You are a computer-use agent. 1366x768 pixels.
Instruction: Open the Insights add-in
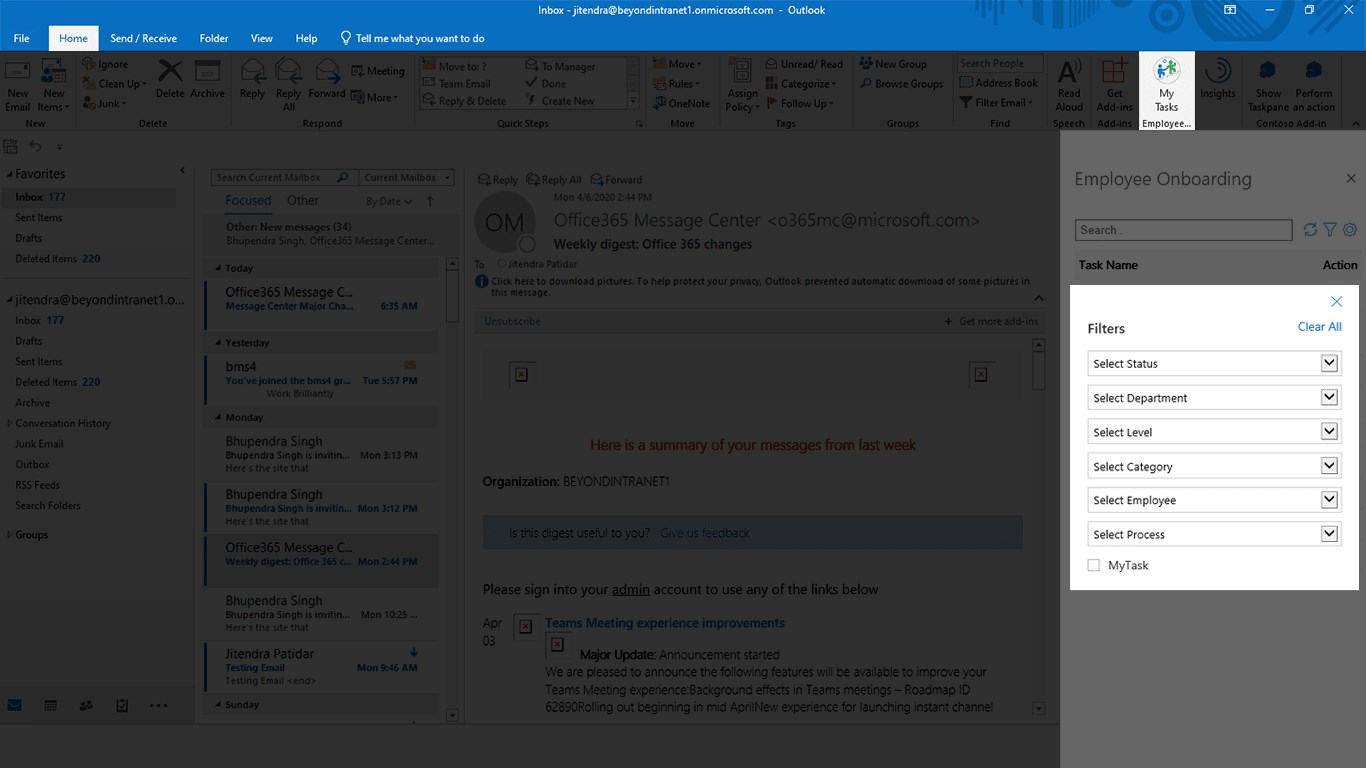(x=1217, y=79)
